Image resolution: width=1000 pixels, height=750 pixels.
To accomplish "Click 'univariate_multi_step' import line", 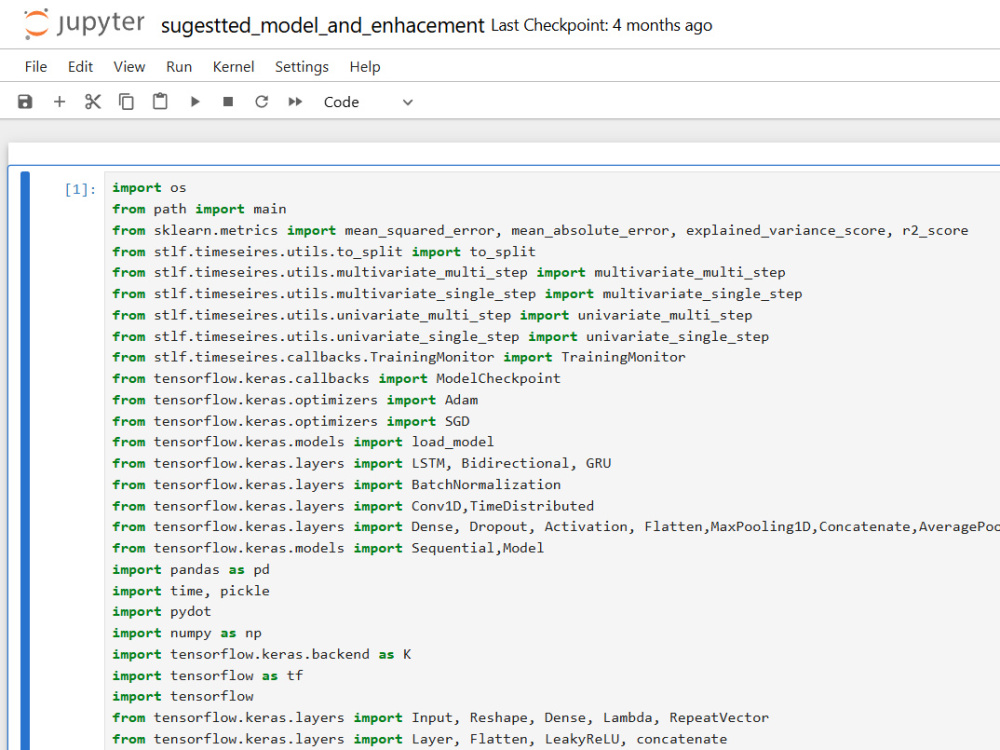I will coord(432,315).
